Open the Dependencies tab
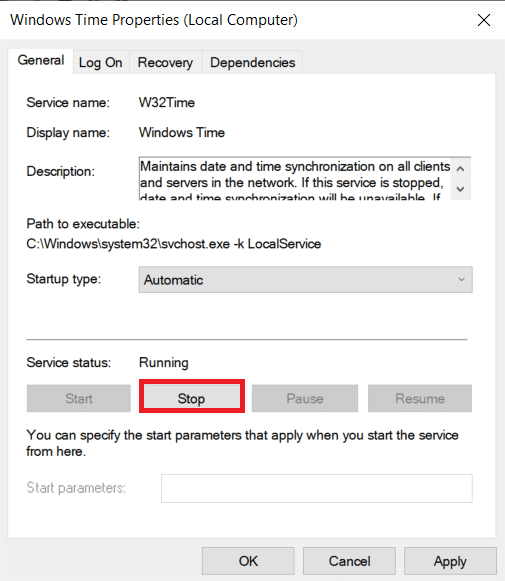This screenshot has width=505, height=581. (252, 63)
